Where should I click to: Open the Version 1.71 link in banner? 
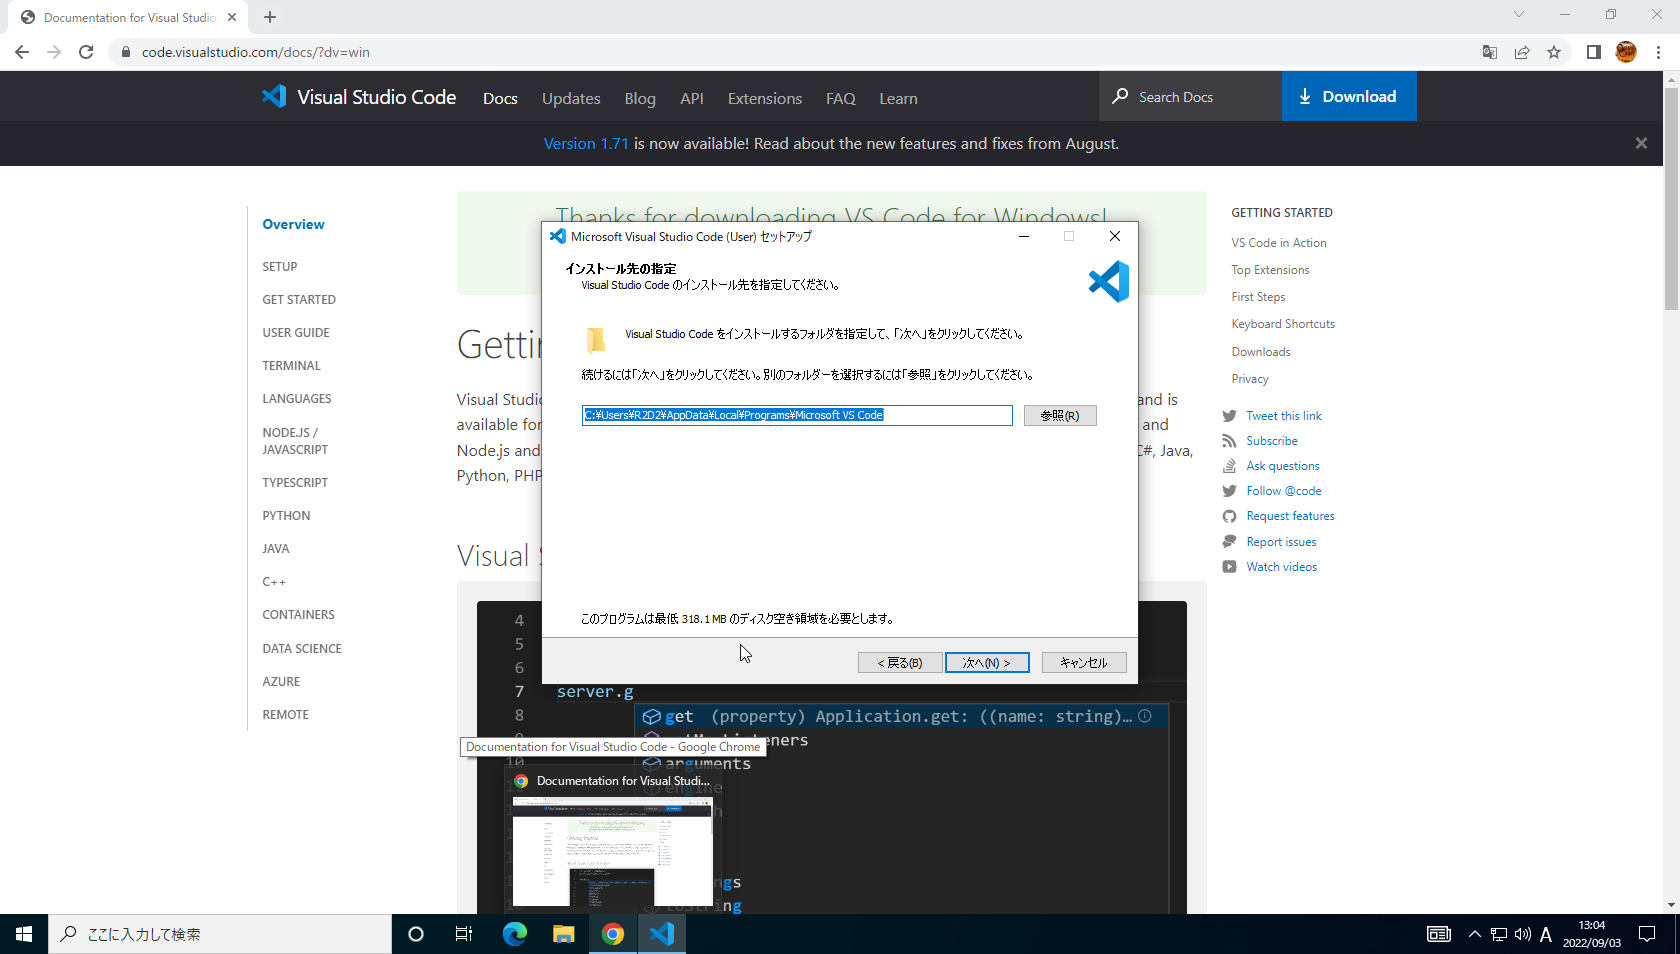586,144
